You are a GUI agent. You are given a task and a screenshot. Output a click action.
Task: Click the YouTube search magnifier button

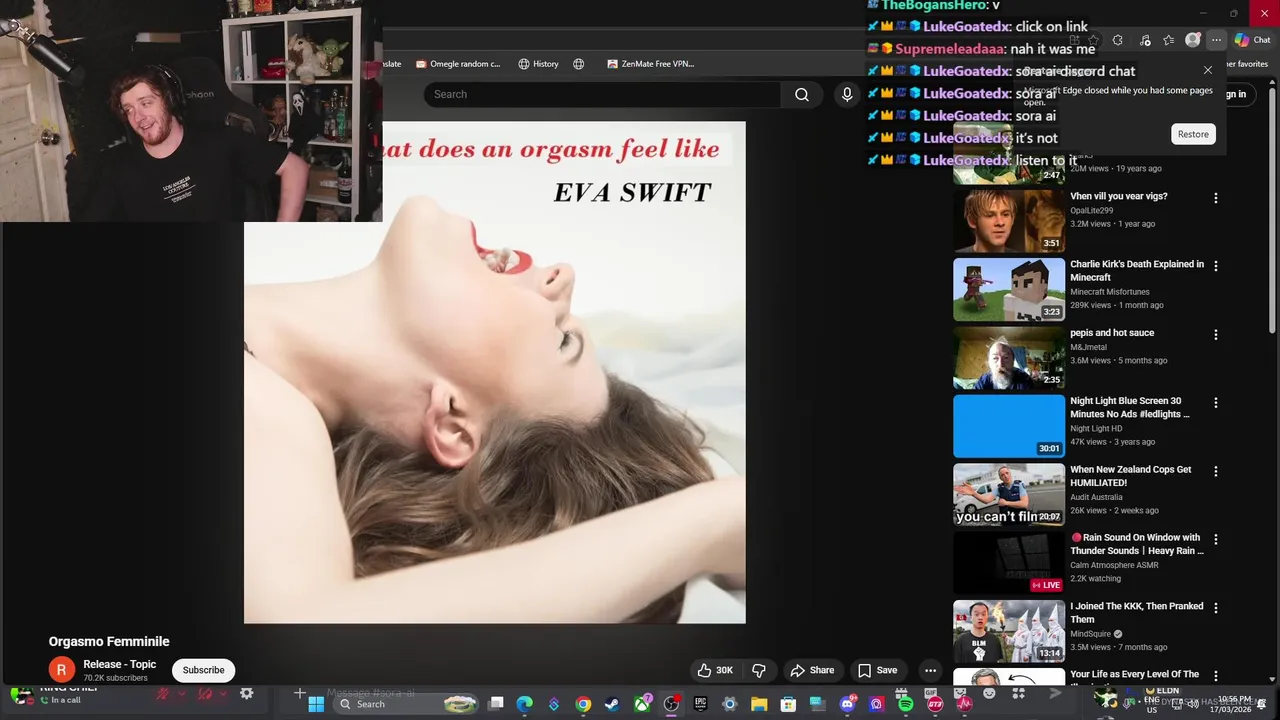tap(802, 94)
